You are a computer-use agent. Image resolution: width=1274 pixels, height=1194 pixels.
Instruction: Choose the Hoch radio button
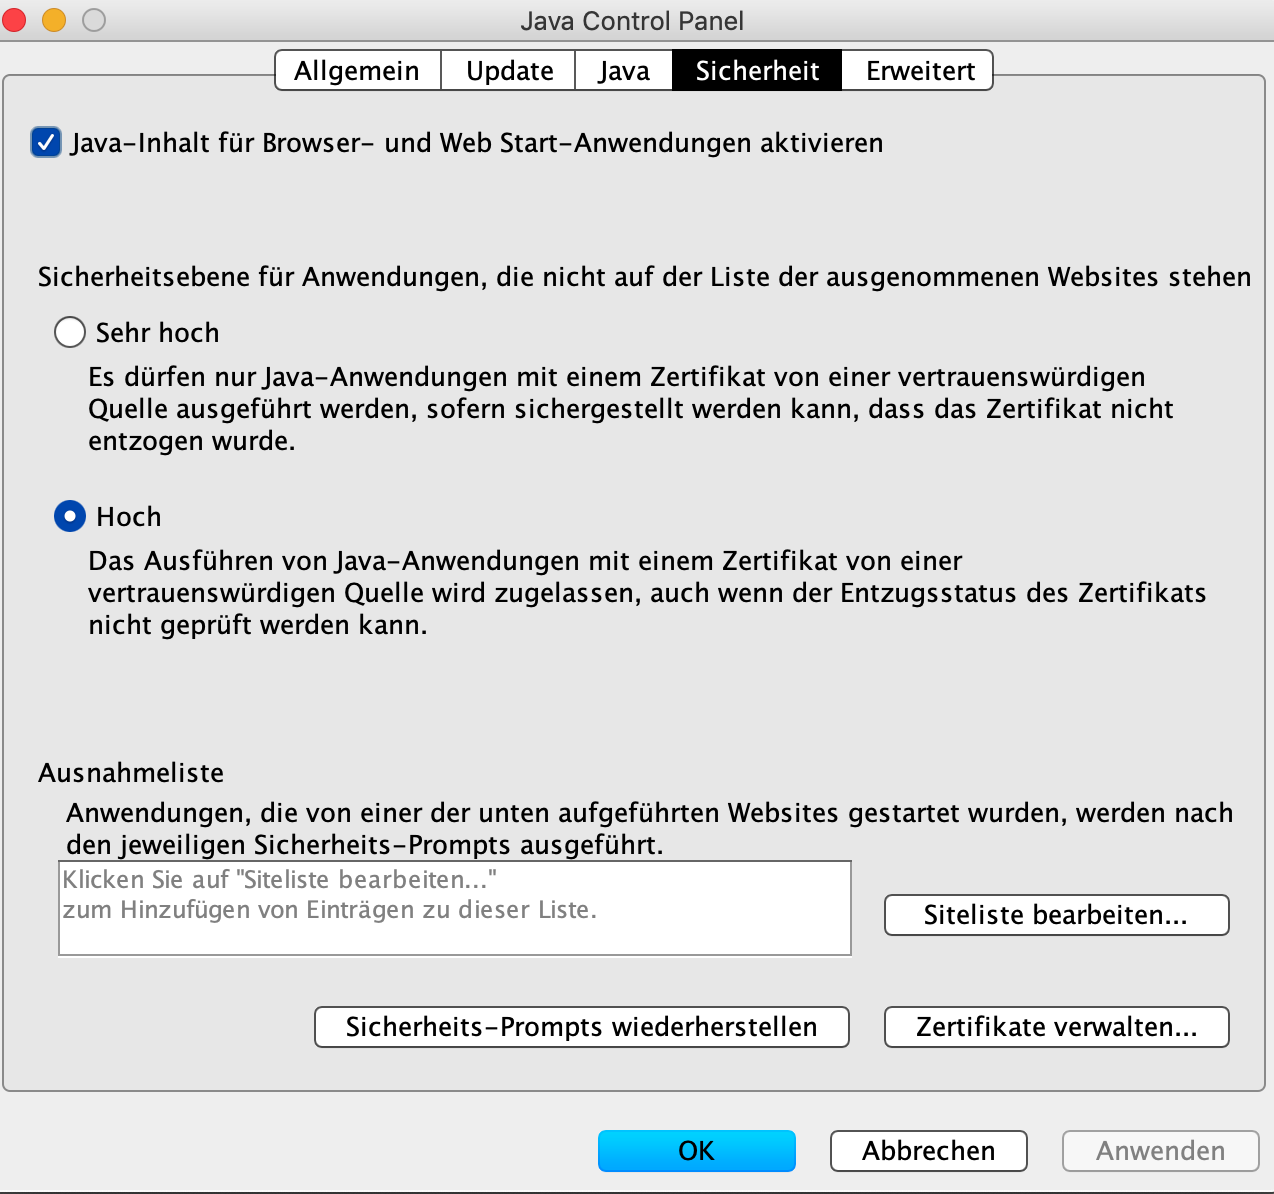pos(69,516)
